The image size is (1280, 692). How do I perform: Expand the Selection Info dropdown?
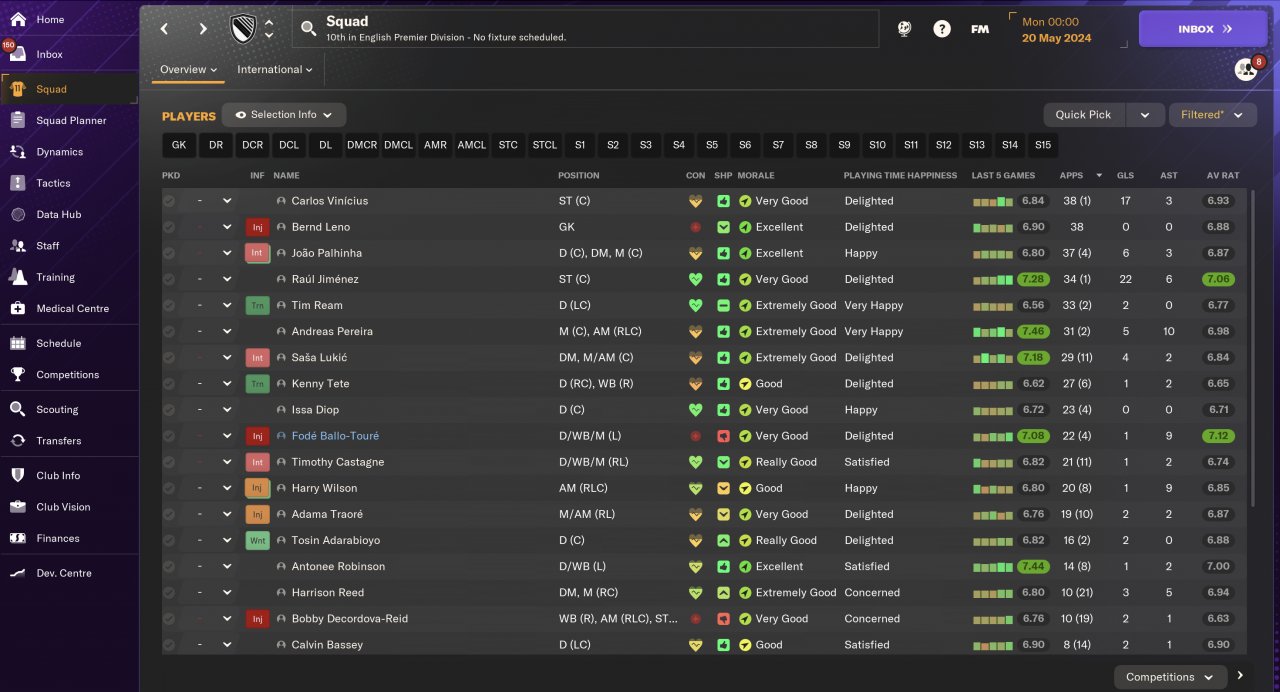(x=284, y=115)
